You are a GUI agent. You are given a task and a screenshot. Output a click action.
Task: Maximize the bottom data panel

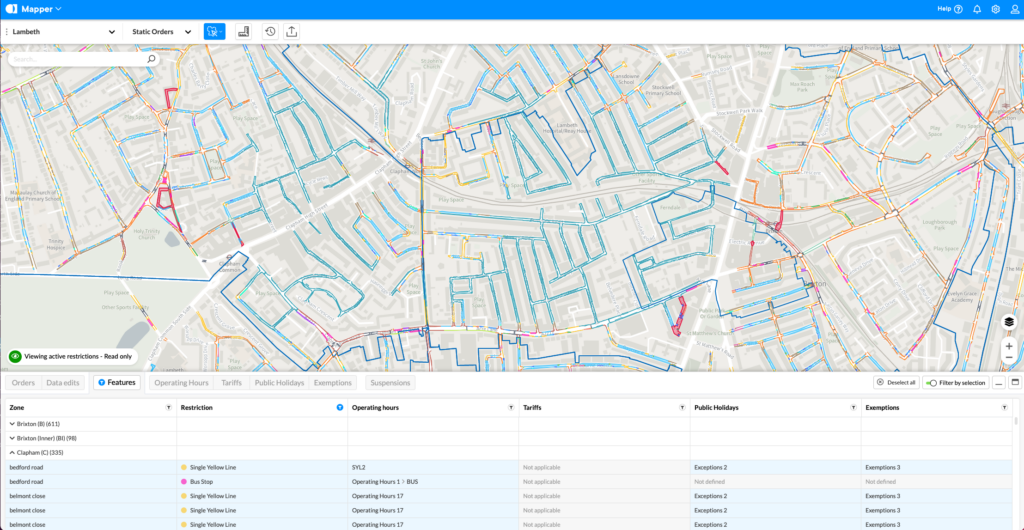[1016, 382]
